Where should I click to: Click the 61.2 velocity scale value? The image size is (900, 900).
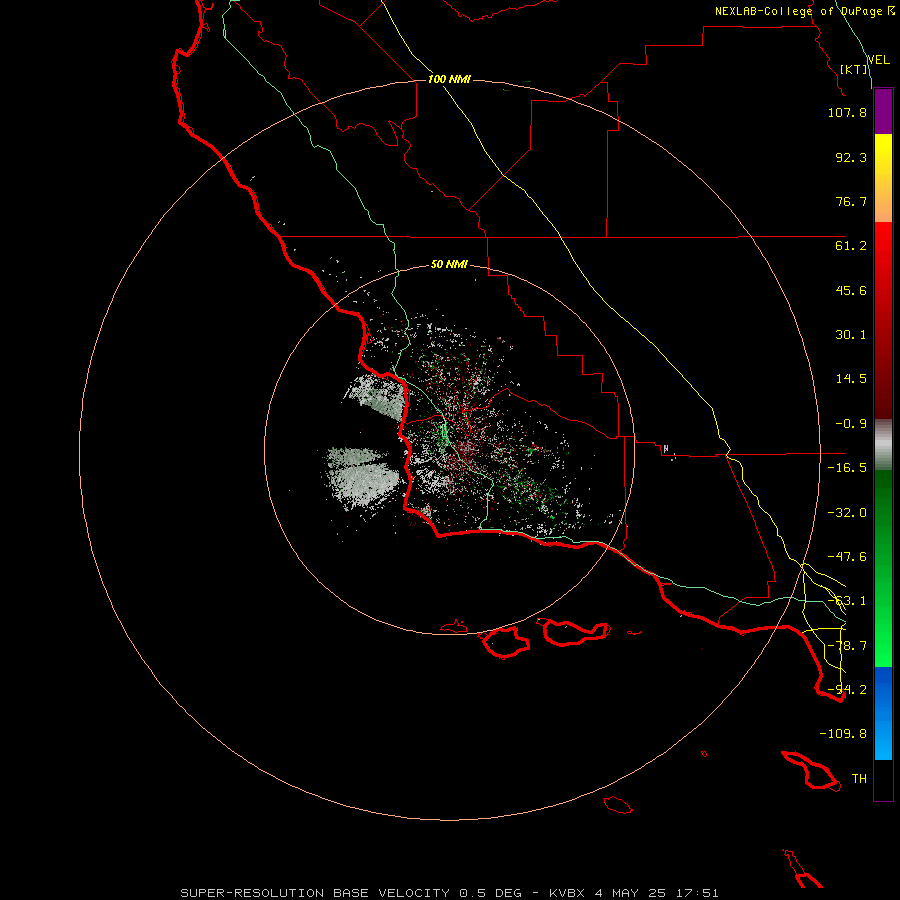coord(851,246)
